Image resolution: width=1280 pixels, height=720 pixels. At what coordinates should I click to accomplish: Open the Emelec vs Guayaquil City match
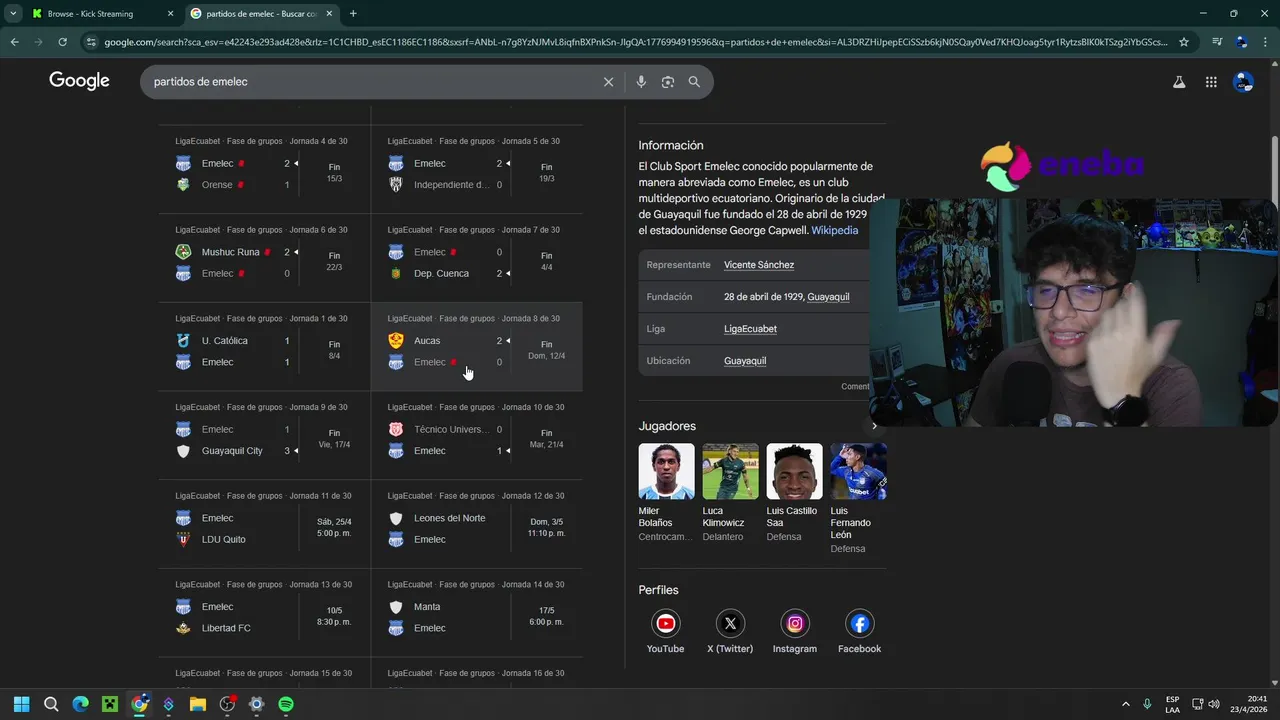[264, 436]
